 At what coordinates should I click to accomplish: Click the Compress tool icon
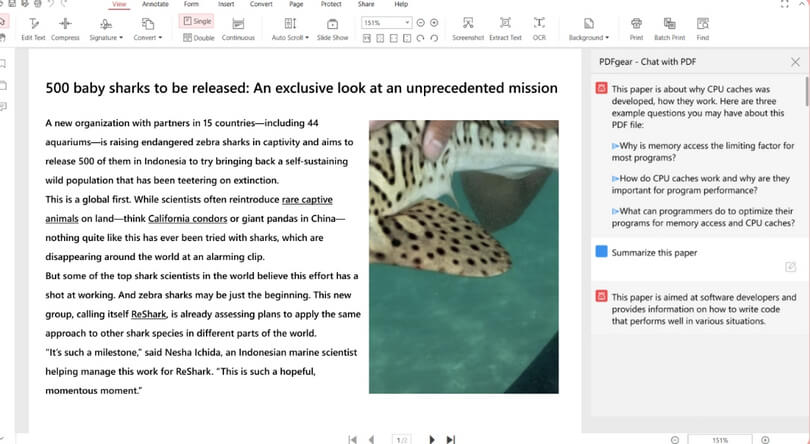tap(65, 23)
